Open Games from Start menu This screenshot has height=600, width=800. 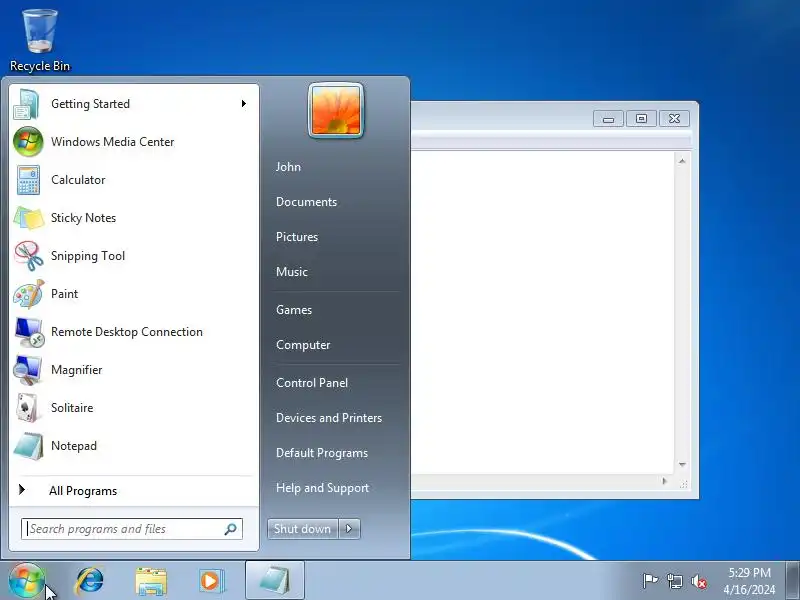pos(294,310)
